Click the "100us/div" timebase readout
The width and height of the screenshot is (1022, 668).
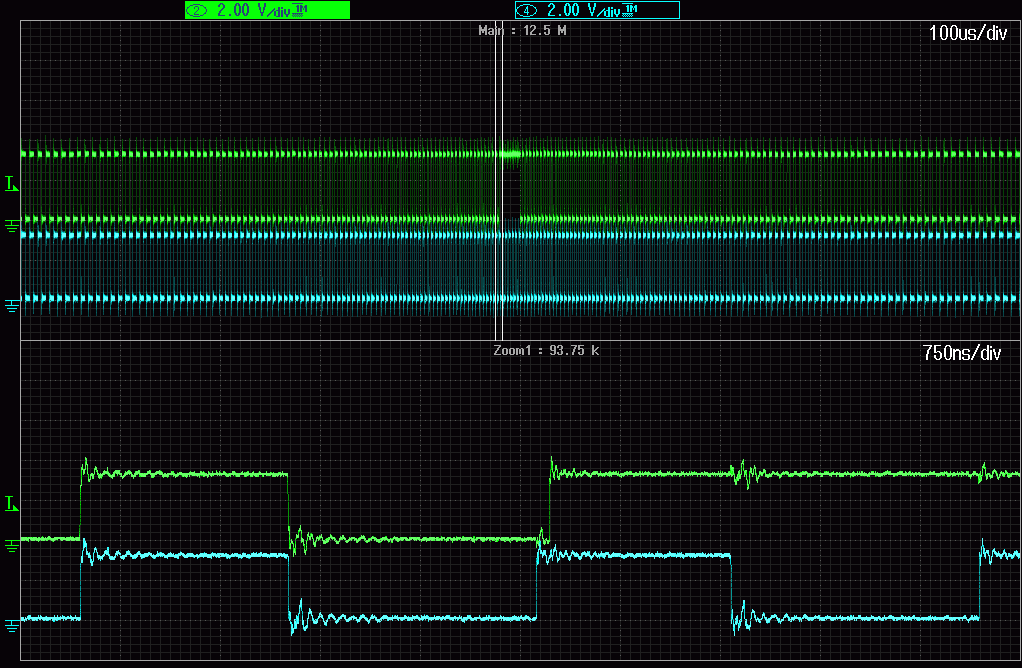coord(968,33)
